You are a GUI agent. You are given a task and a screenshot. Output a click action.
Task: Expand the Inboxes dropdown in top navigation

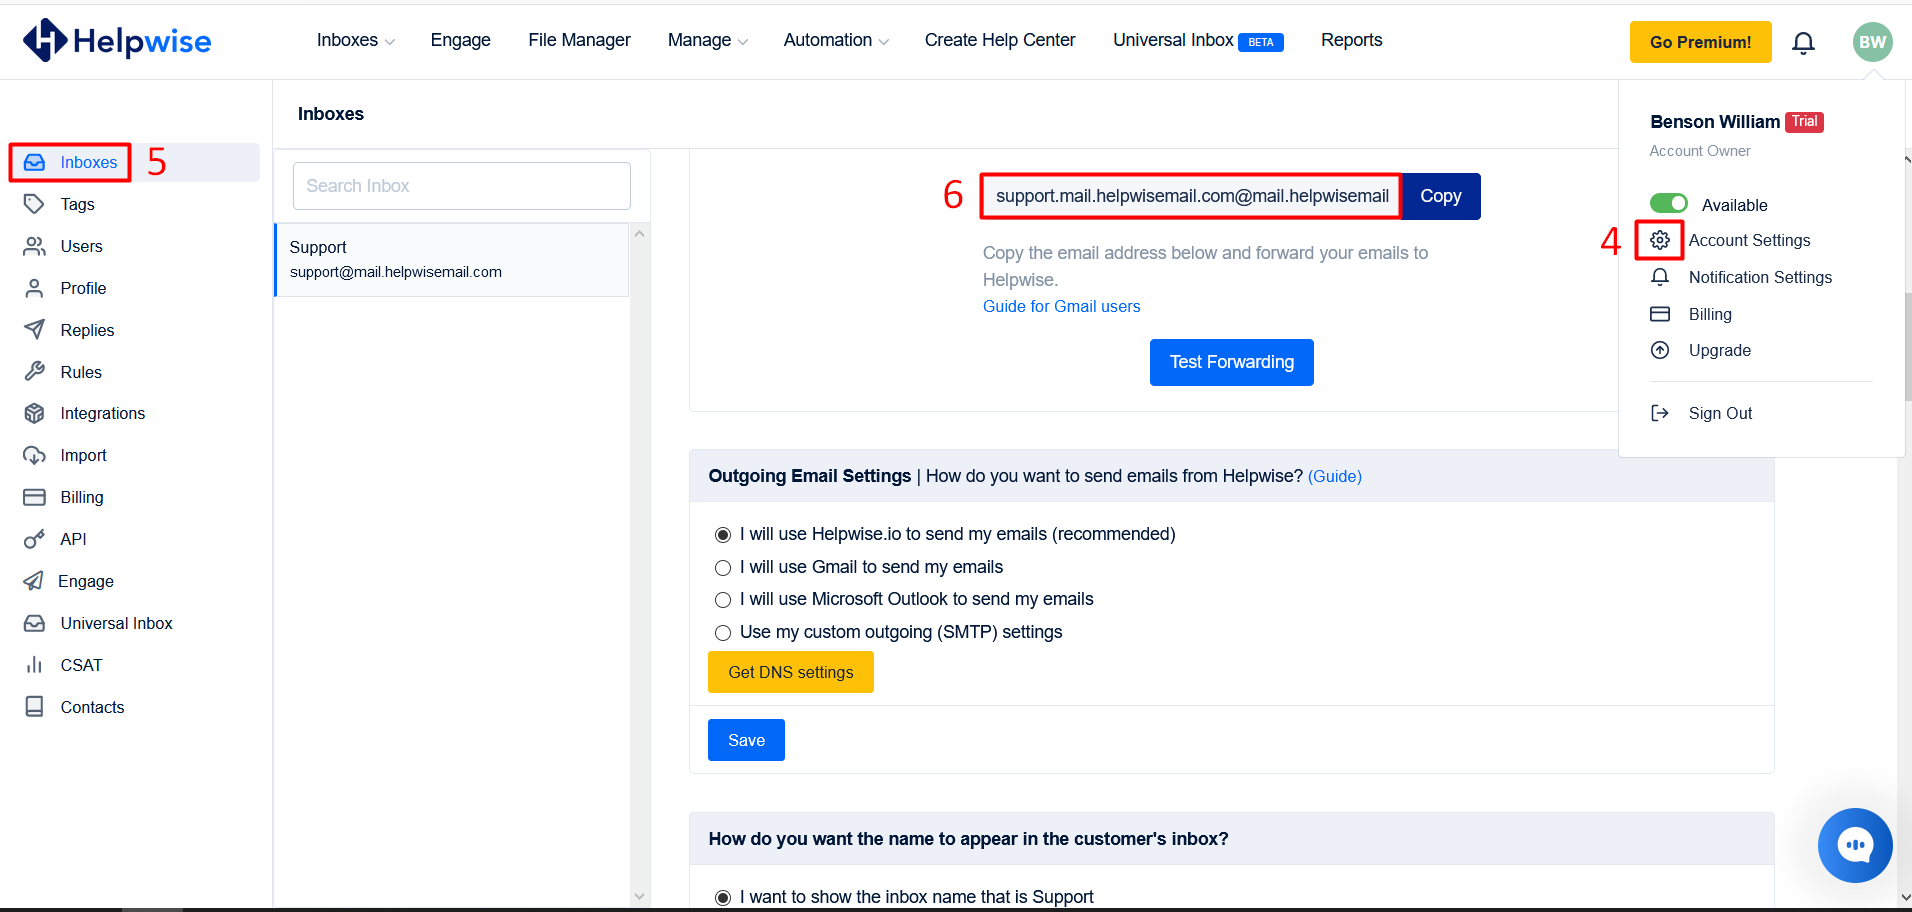coord(355,40)
